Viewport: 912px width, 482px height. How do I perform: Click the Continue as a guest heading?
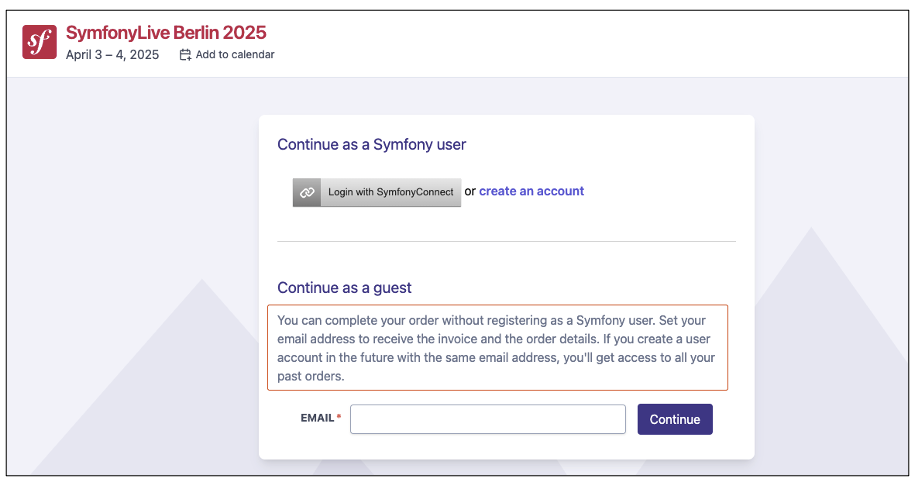344,288
